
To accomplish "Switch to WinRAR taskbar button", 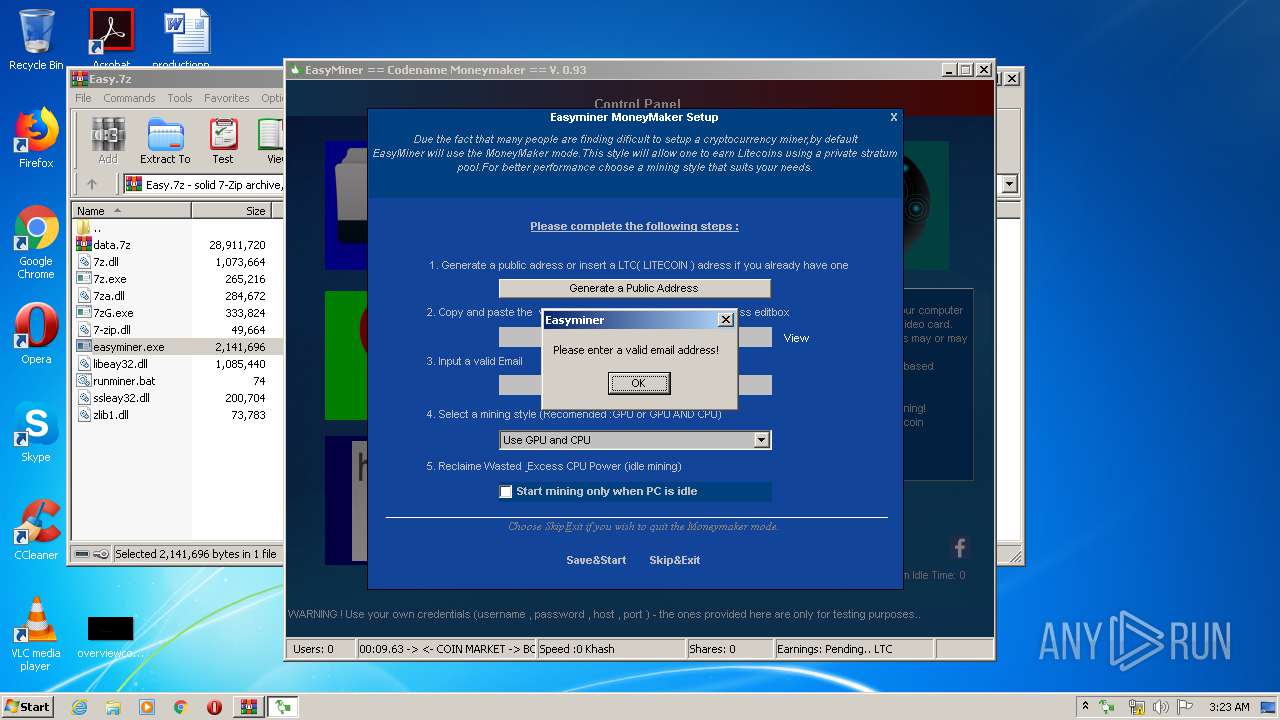I will coord(248,707).
